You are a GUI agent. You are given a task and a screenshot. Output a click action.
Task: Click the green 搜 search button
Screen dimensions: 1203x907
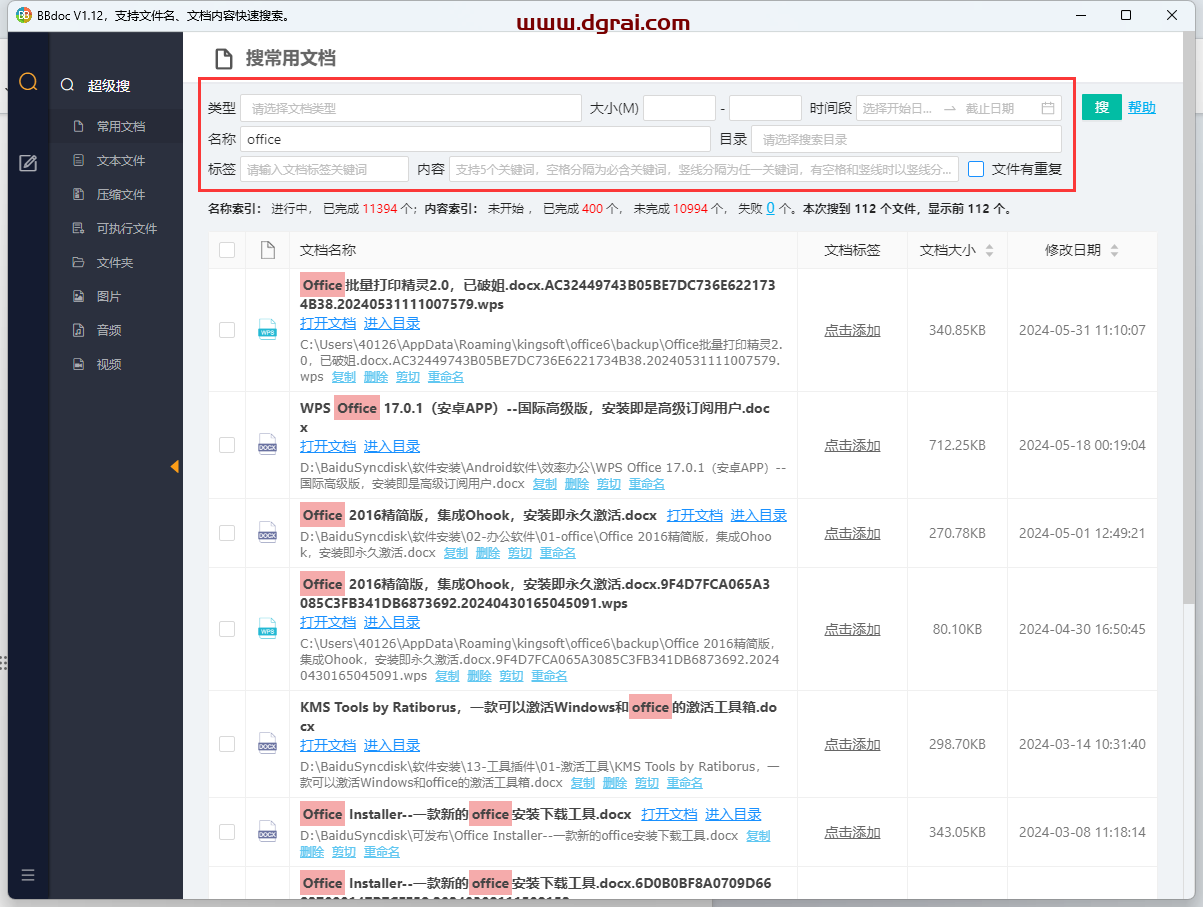click(1101, 107)
